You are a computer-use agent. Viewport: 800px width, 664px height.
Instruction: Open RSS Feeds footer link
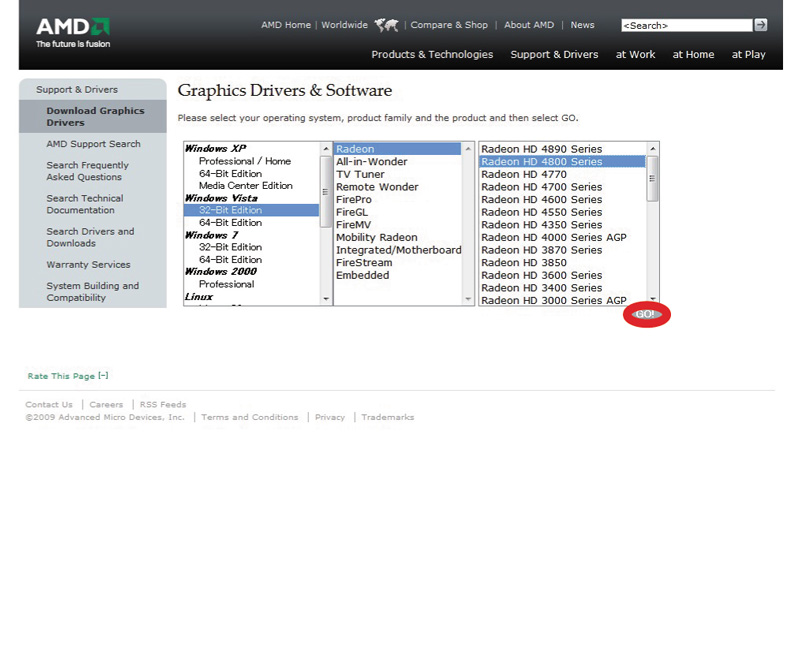click(x=163, y=404)
